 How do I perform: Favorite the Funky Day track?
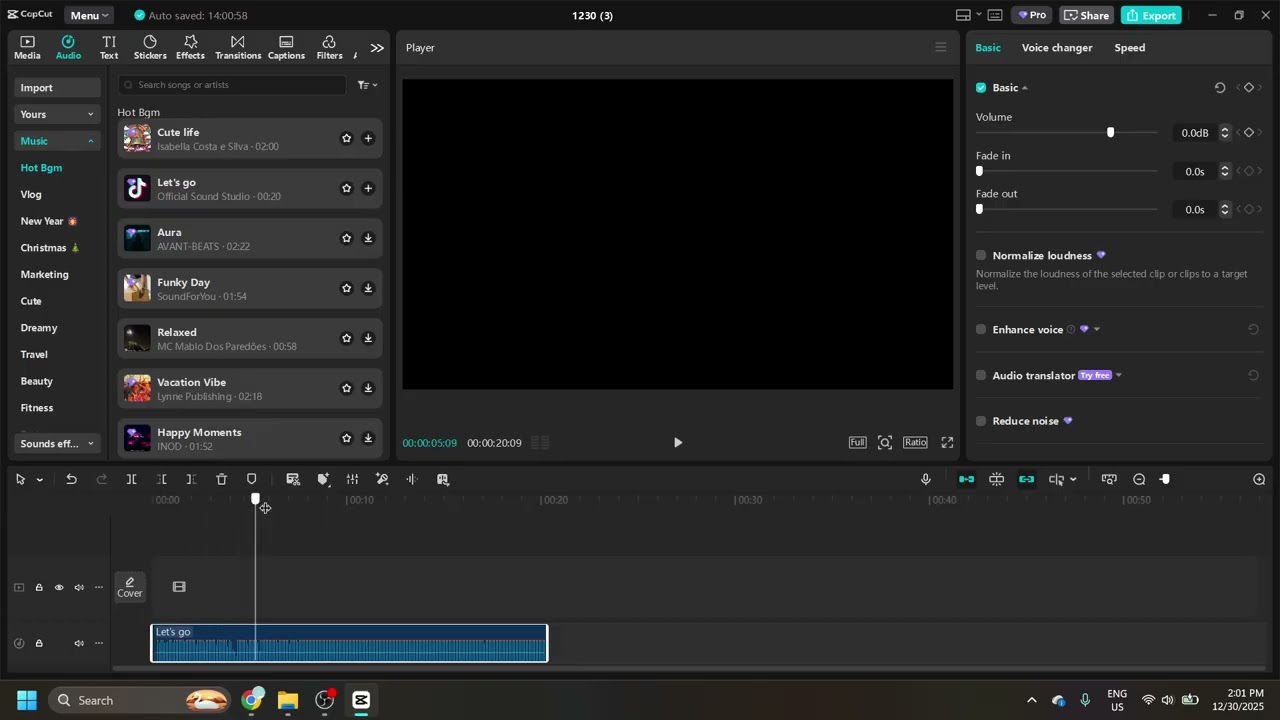[346, 288]
